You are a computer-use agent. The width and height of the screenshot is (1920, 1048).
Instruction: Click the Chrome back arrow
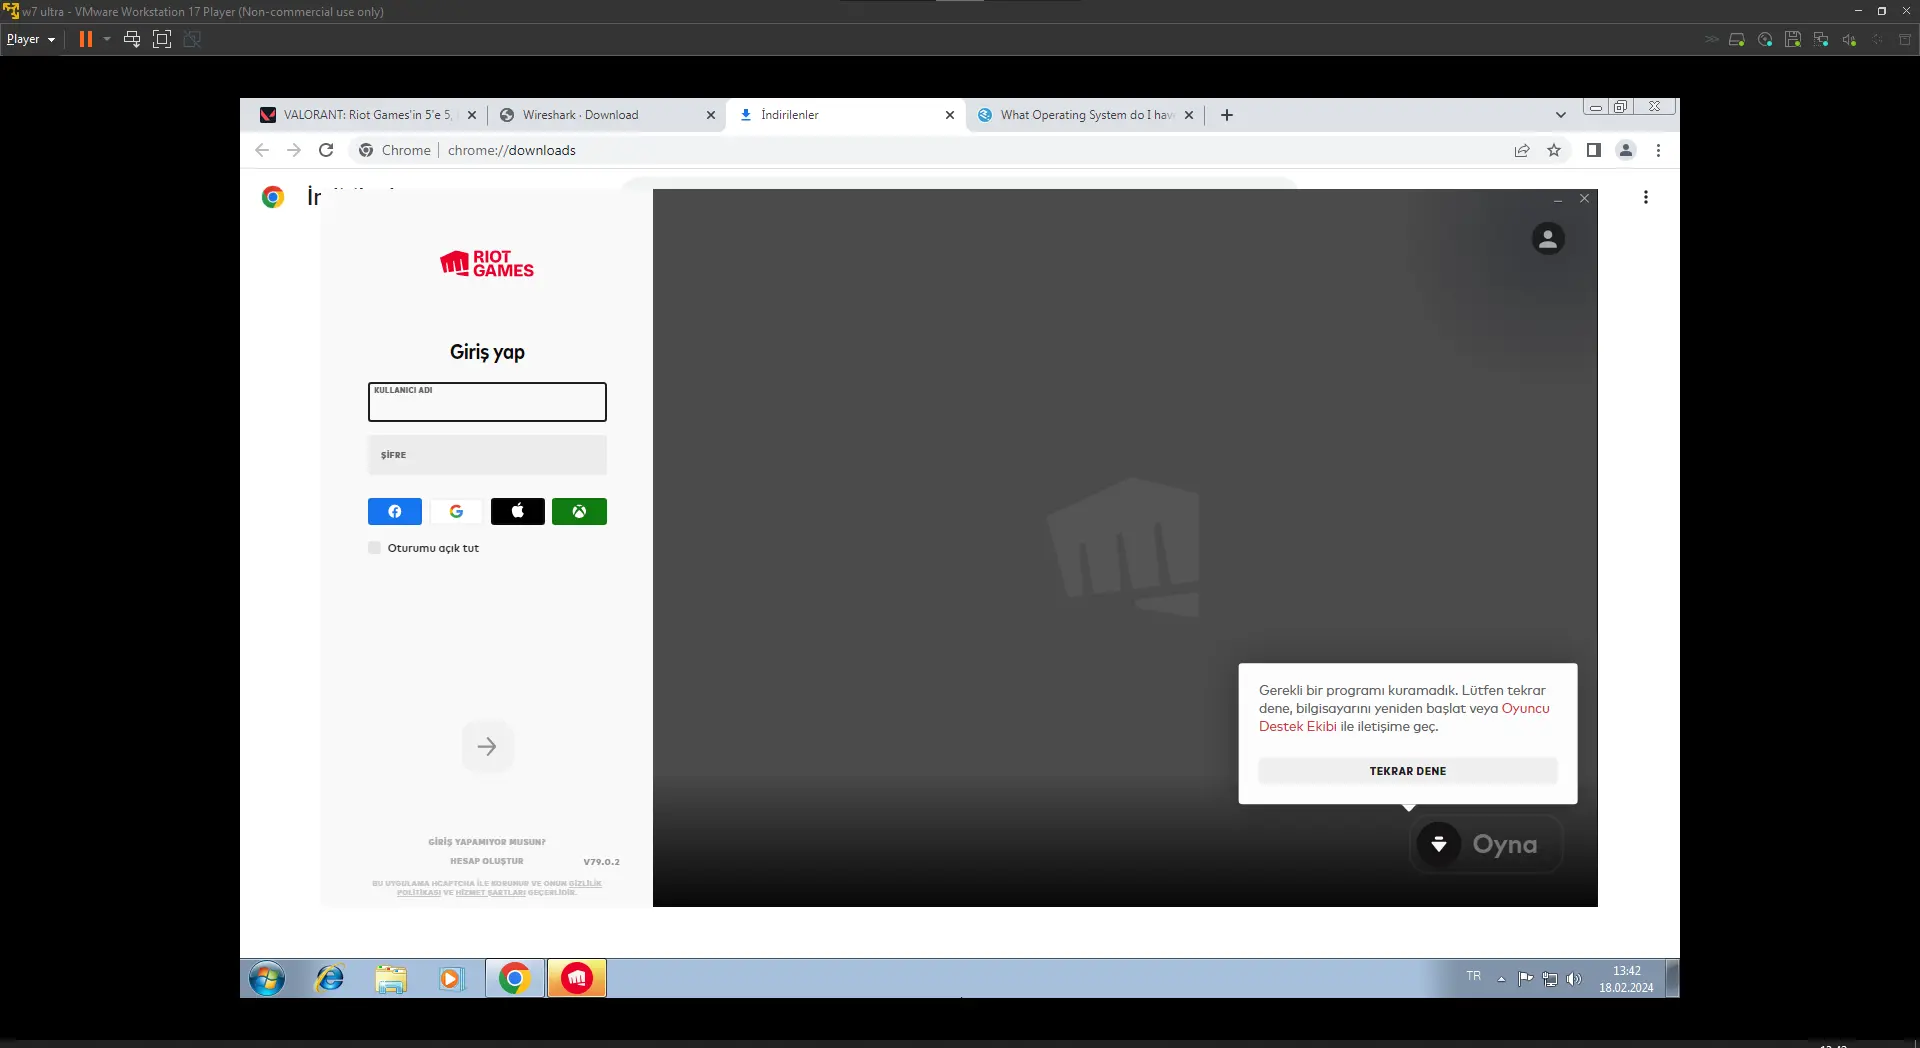(262, 150)
